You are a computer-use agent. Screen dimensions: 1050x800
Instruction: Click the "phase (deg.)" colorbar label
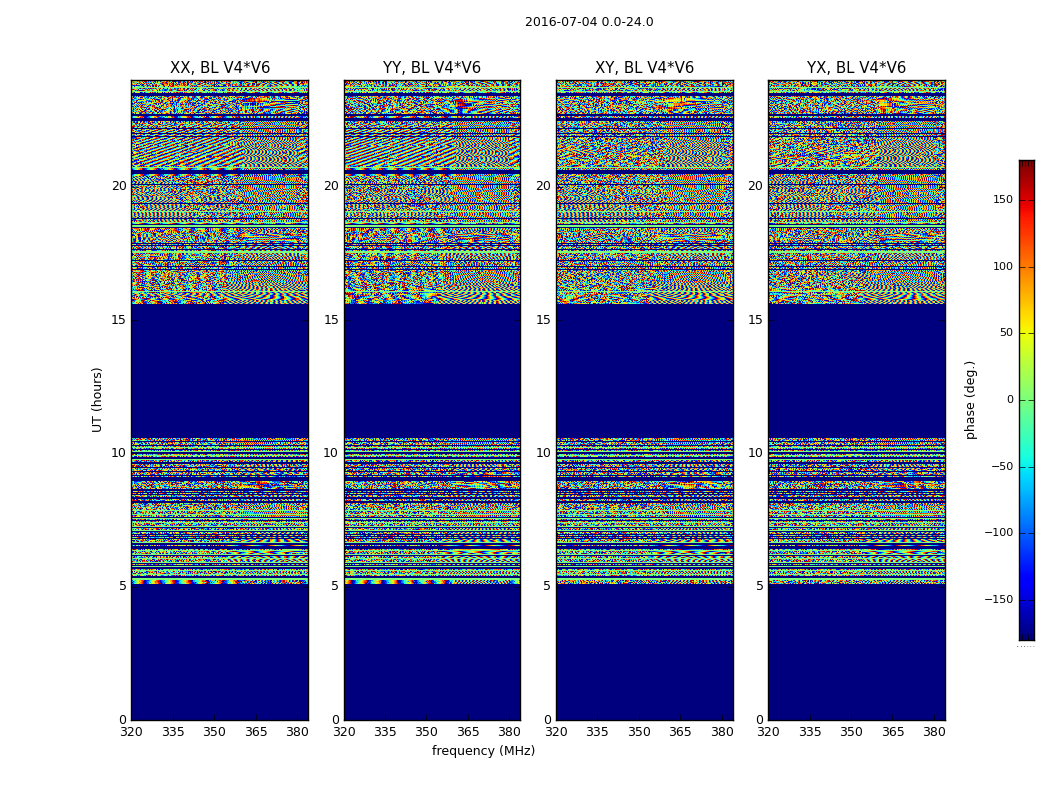970,400
